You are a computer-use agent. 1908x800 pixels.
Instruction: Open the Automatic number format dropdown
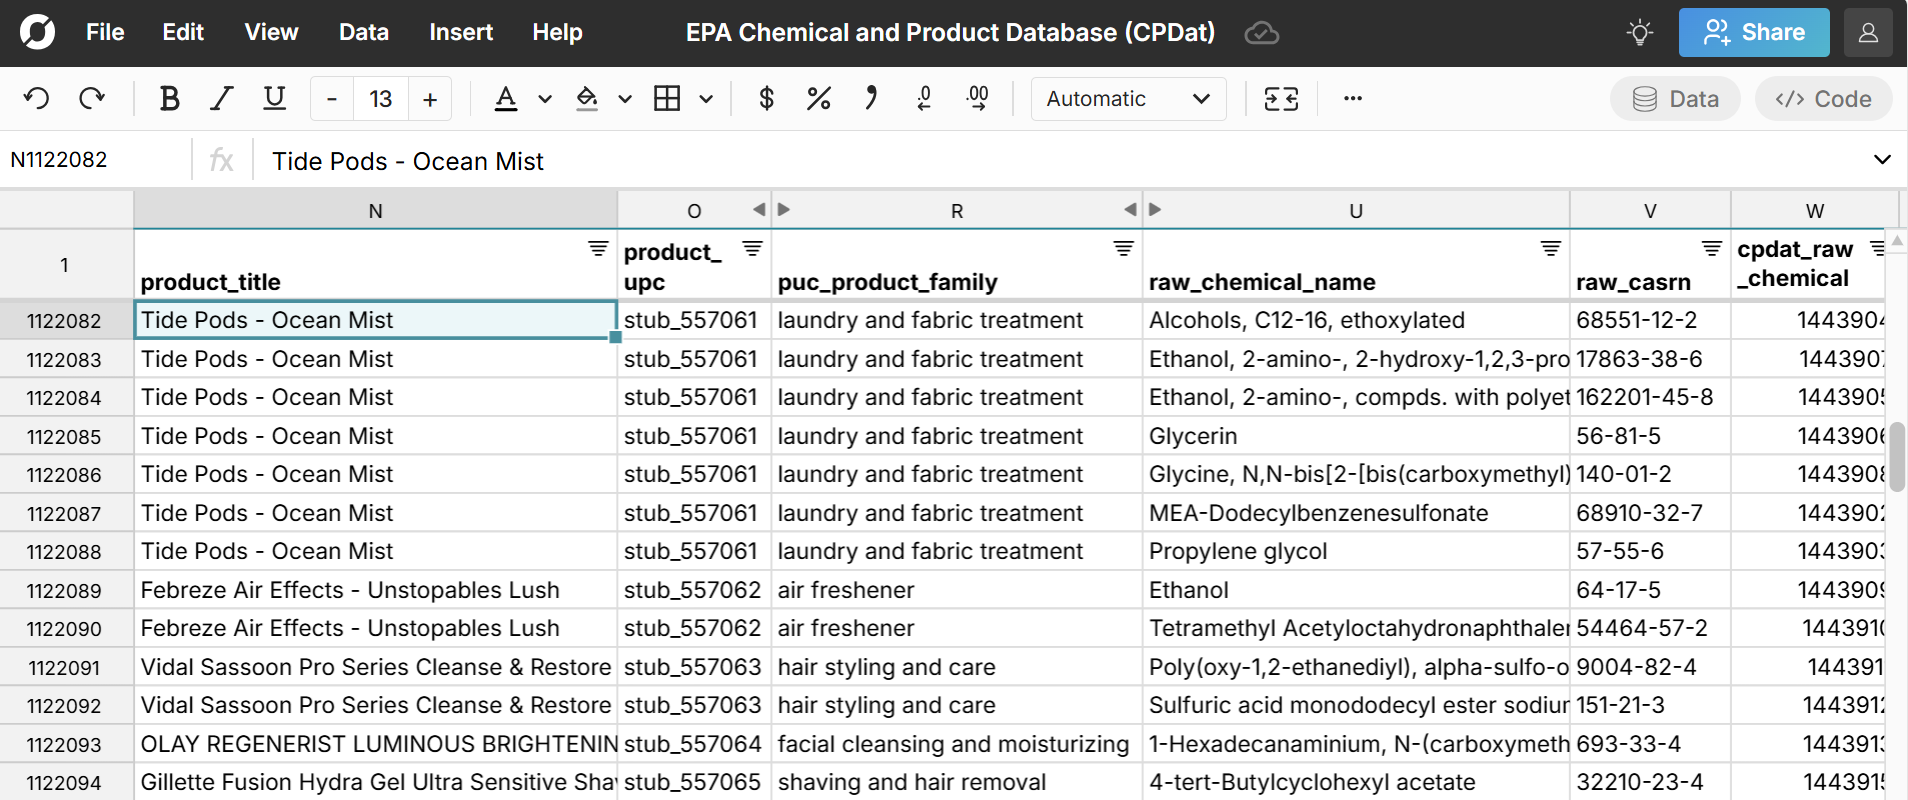click(x=1128, y=98)
